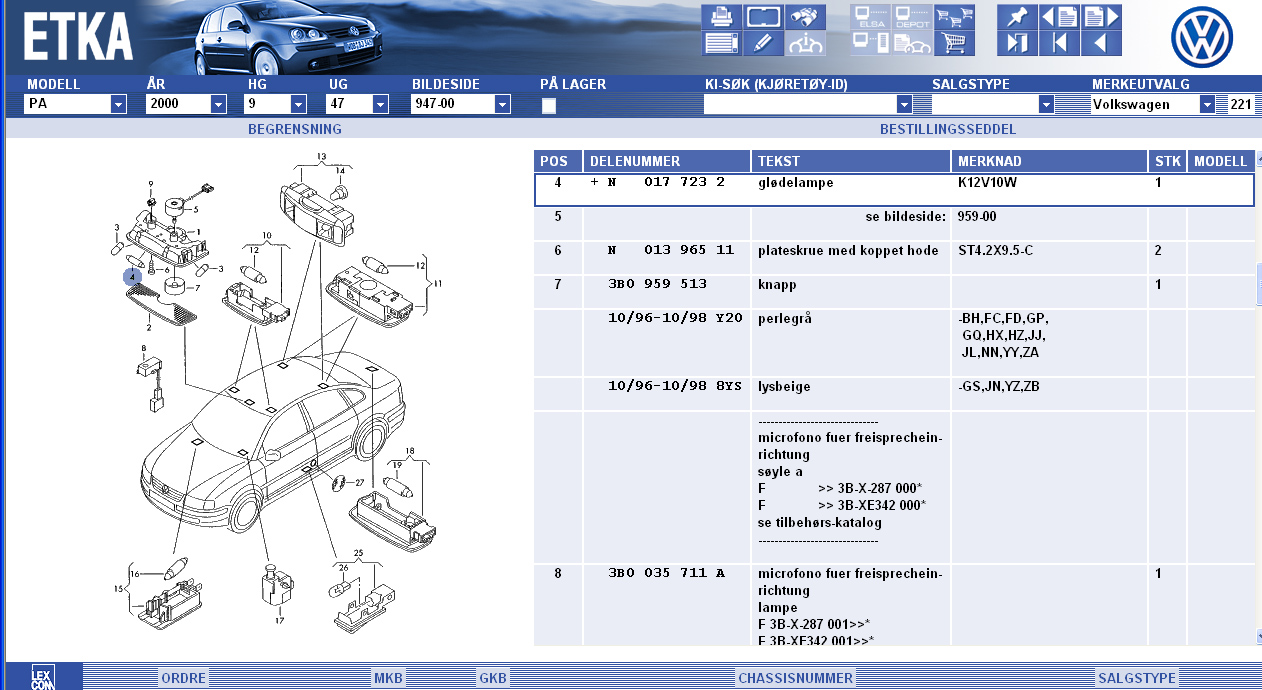Switch to the BESTILLINGSSEDDEL tab
The width and height of the screenshot is (1262, 690).
coord(948,129)
